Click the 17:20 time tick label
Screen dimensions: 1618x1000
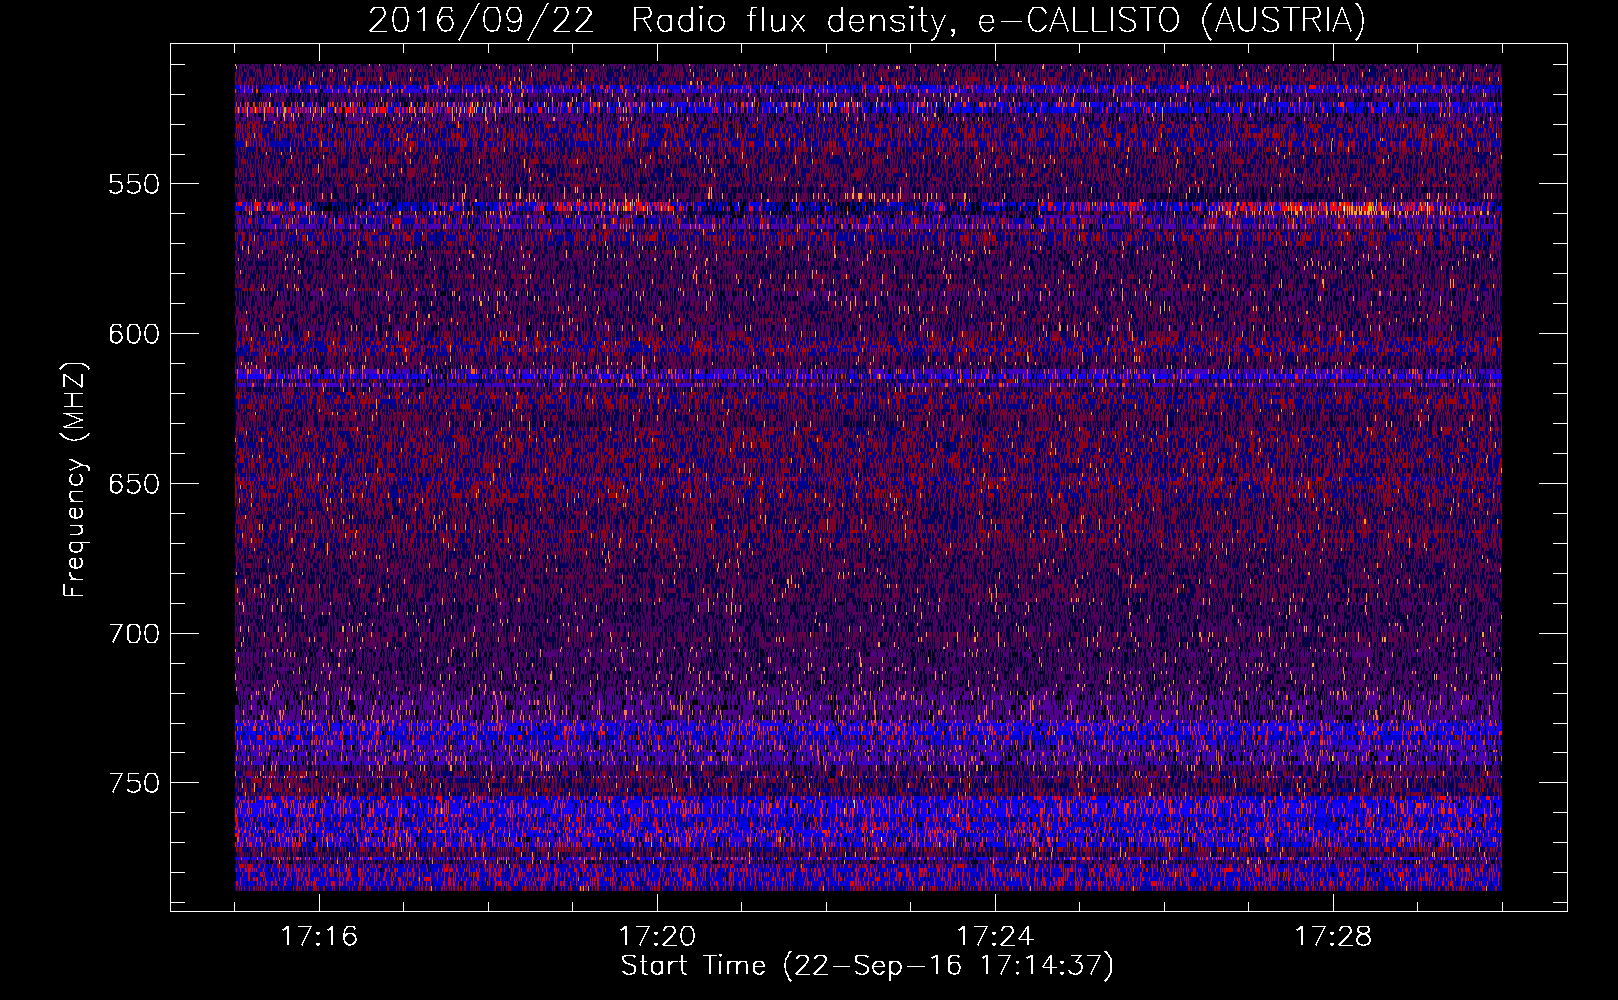(x=657, y=937)
